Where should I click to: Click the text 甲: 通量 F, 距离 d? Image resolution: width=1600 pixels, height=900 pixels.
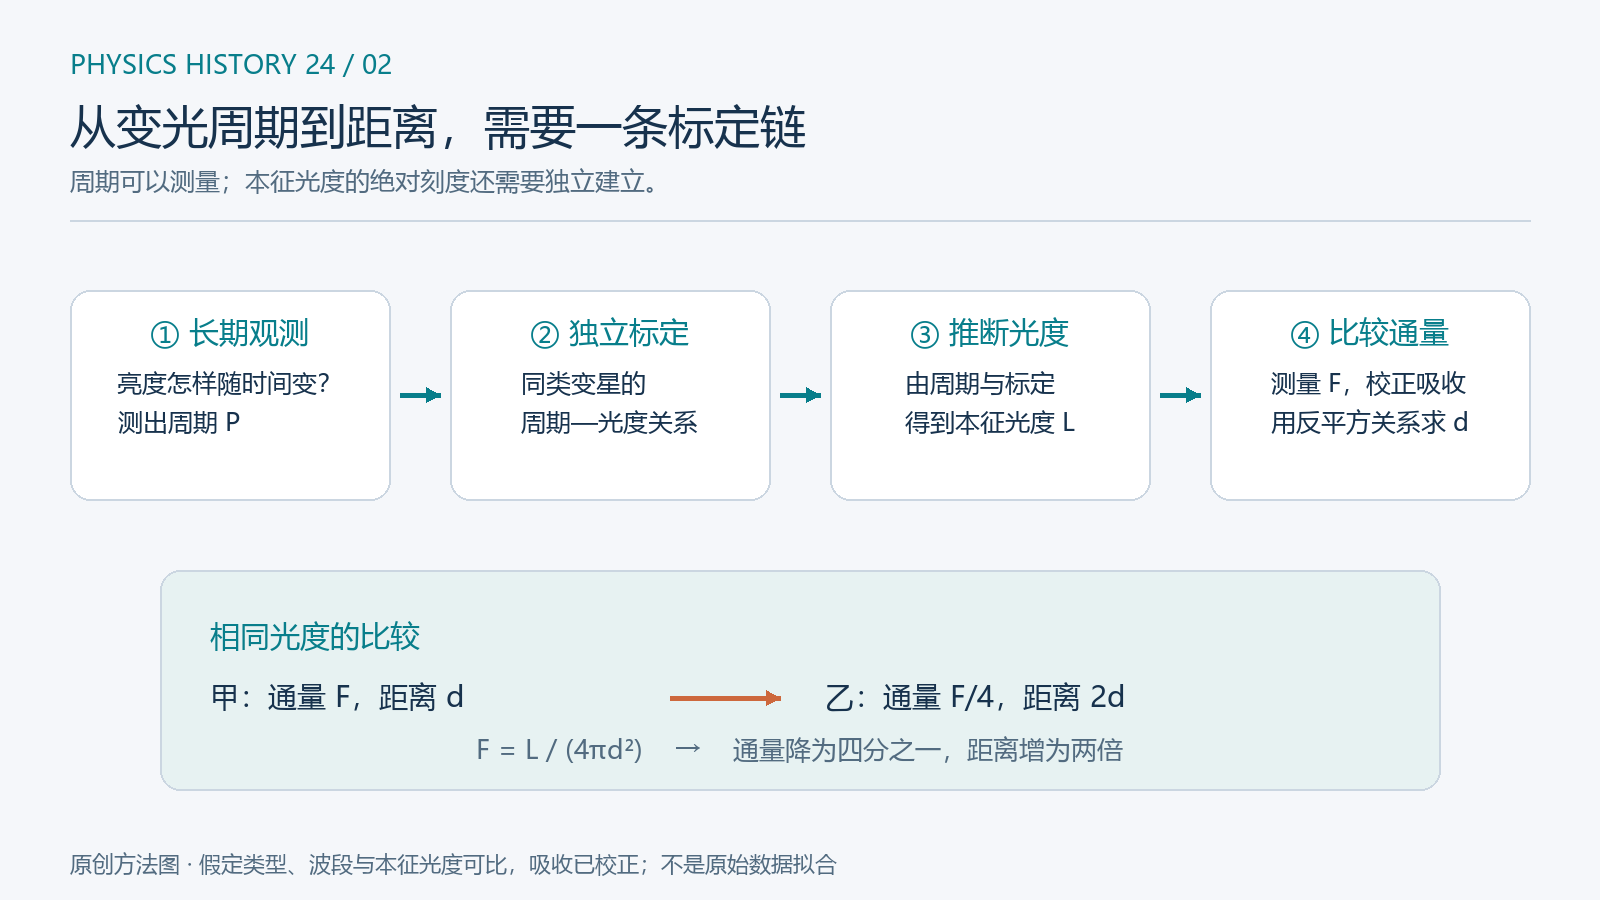coord(337,697)
